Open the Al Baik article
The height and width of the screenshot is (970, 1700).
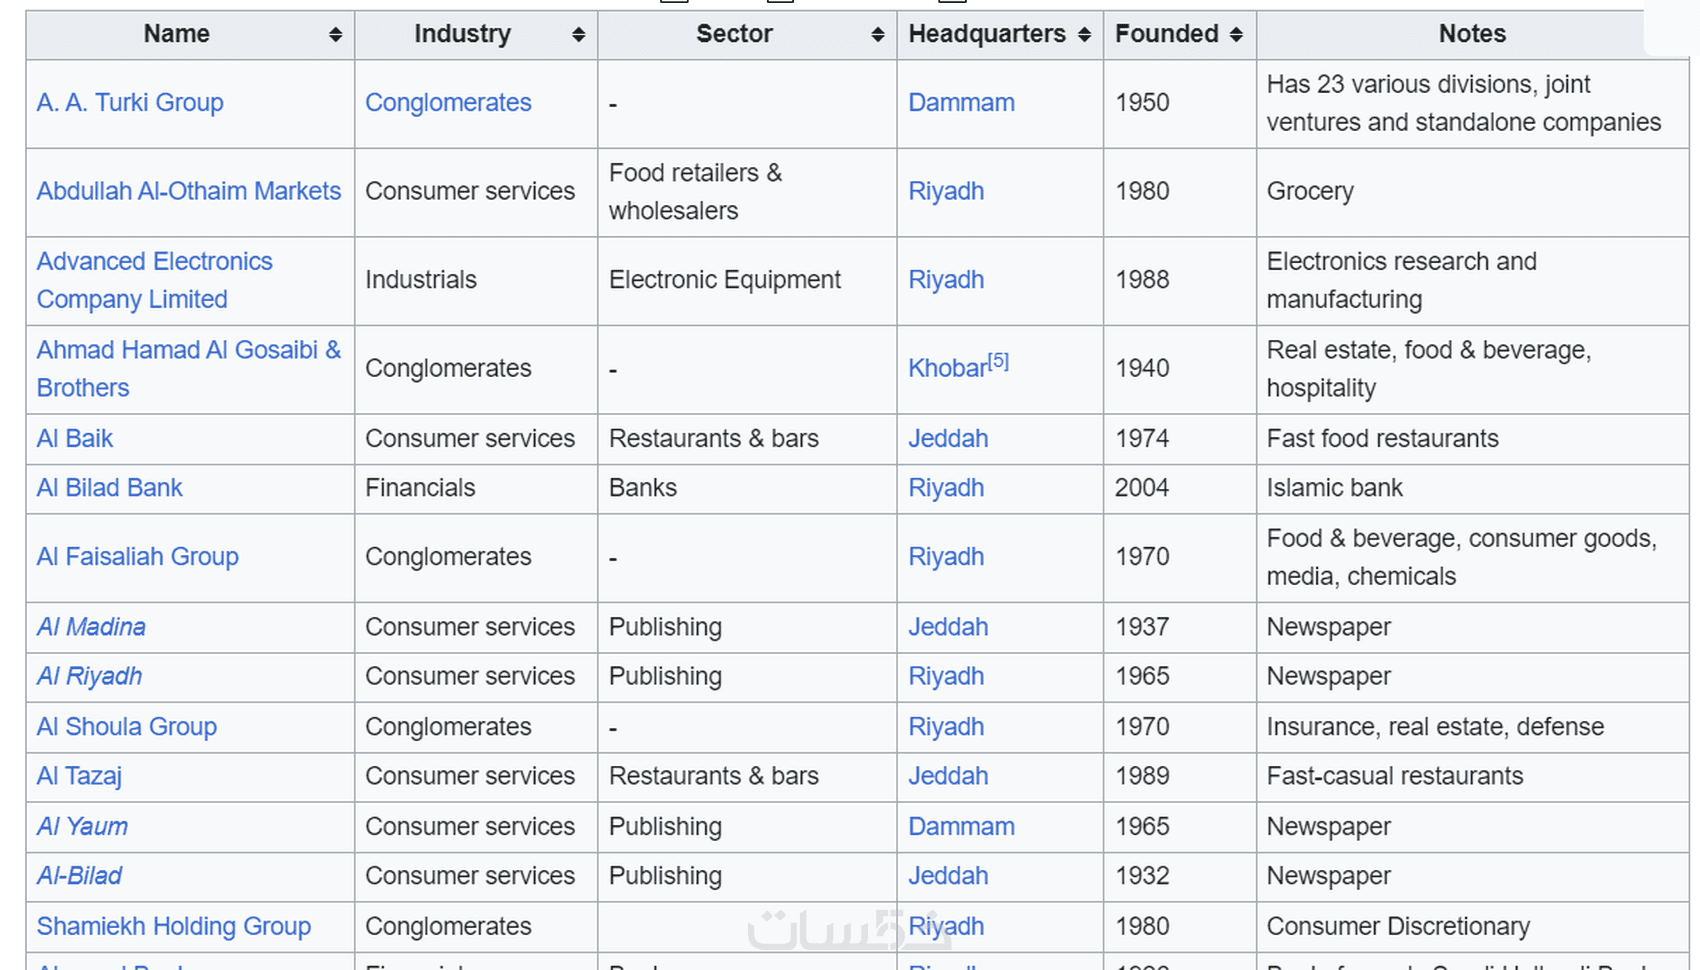[x=75, y=439]
